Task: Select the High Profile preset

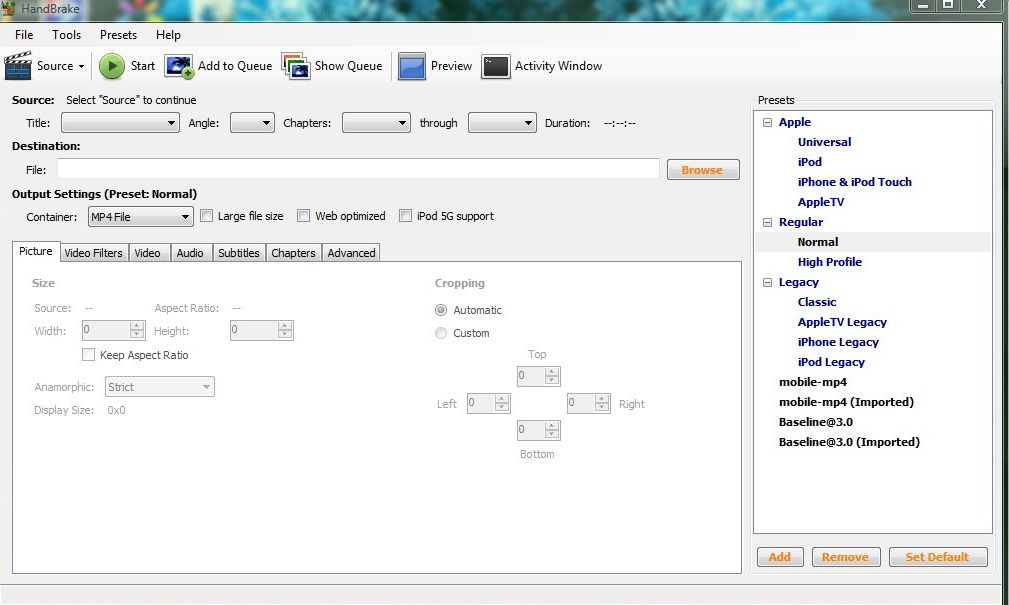Action: [829, 262]
